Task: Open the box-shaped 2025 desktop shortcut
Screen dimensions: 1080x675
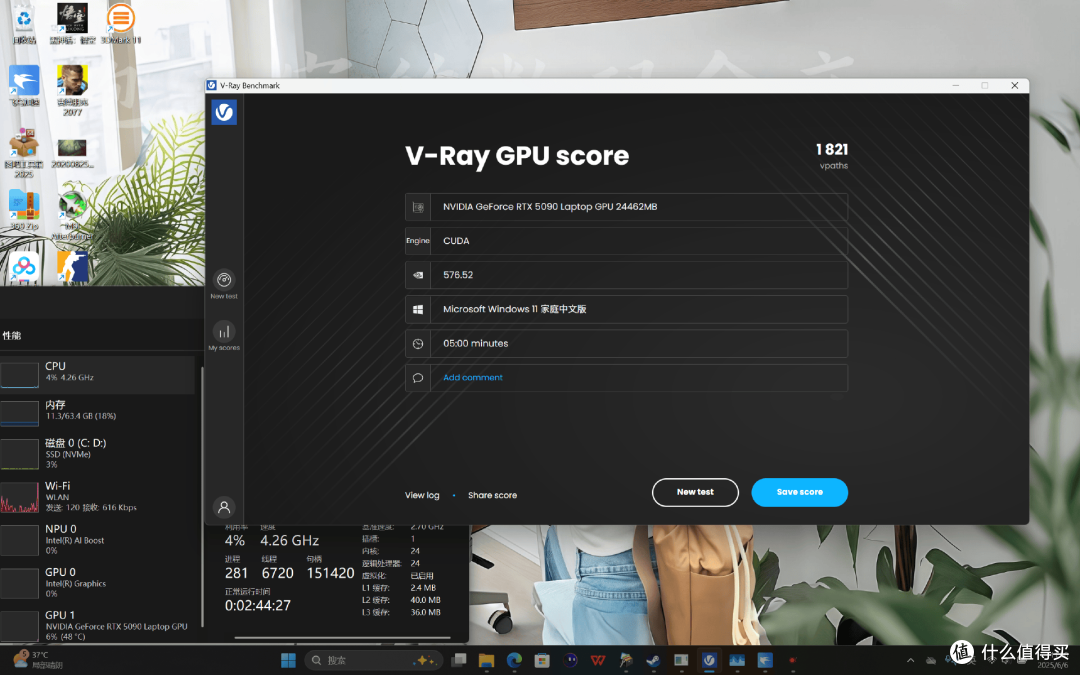Action: [24, 153]
